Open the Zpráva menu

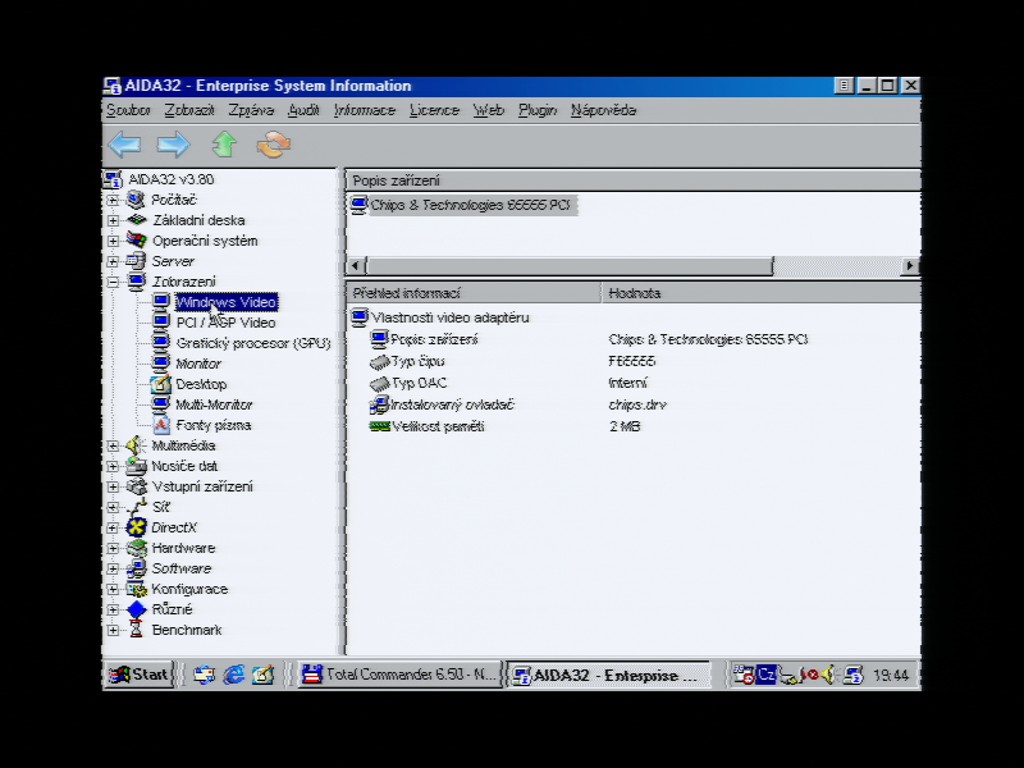251,110
